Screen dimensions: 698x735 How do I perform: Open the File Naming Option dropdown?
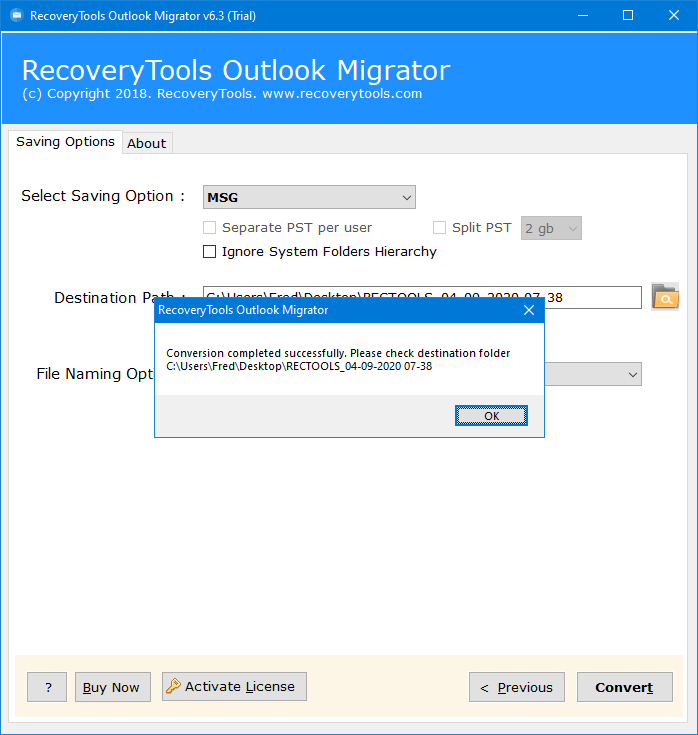(x=593, y=374)
